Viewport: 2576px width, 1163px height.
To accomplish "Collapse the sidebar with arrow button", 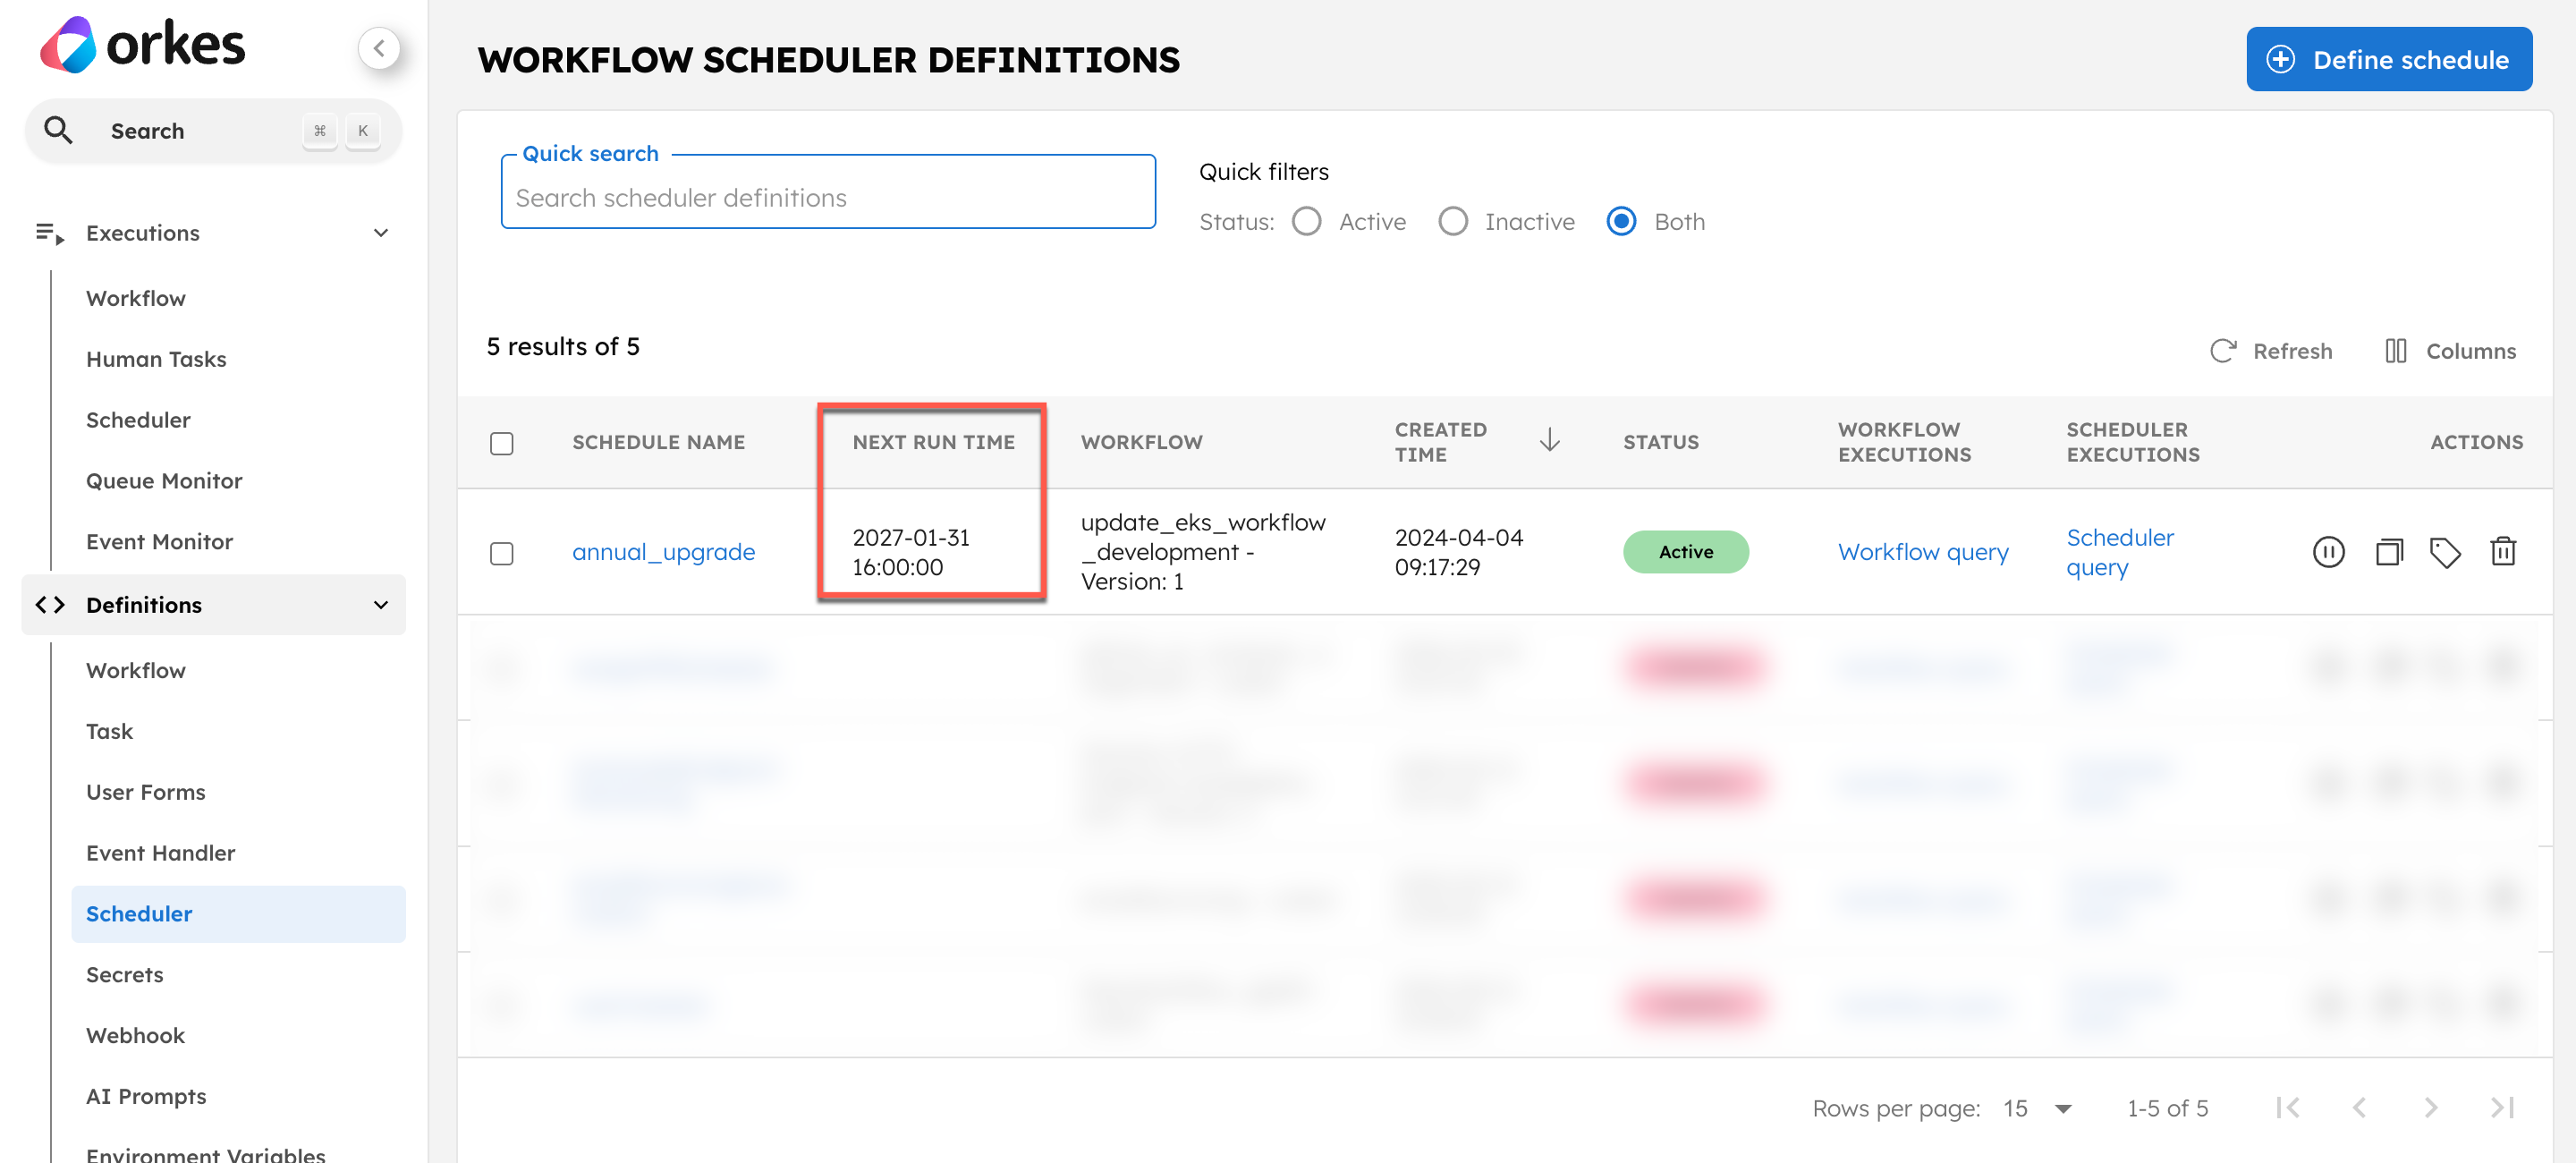I will (379, 48).
